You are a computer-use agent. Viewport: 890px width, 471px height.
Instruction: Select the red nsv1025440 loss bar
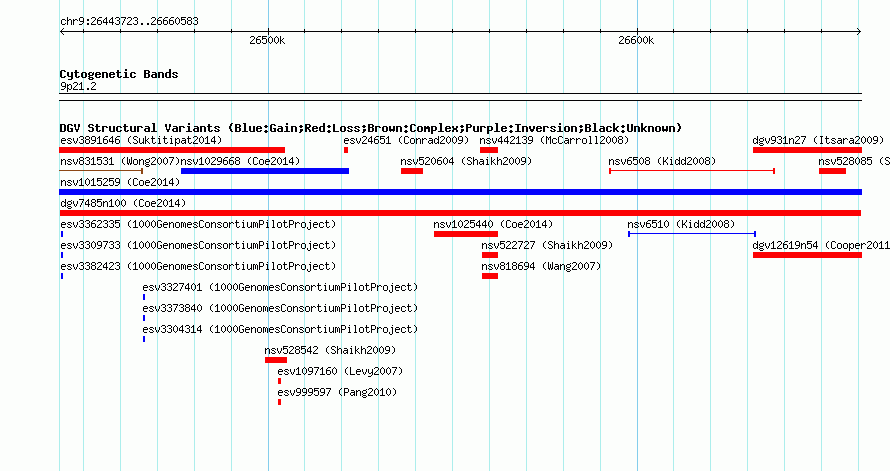pyautogui.click(x=466, y=234)
